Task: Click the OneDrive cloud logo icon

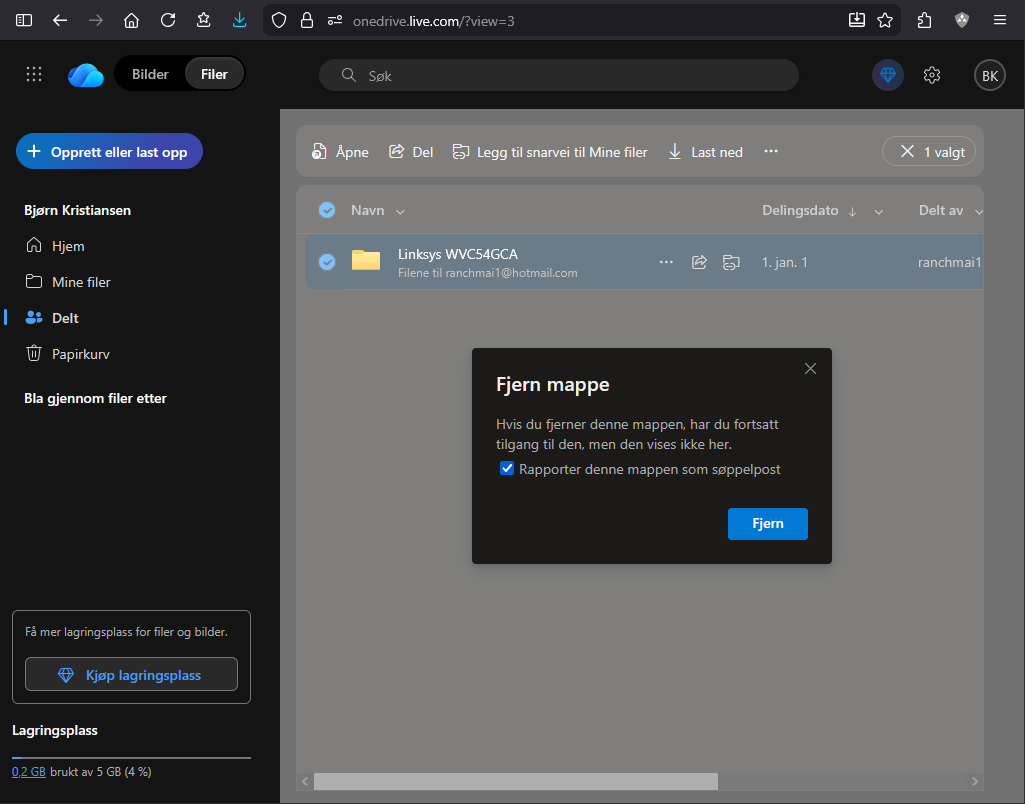Action: (86, 75)
